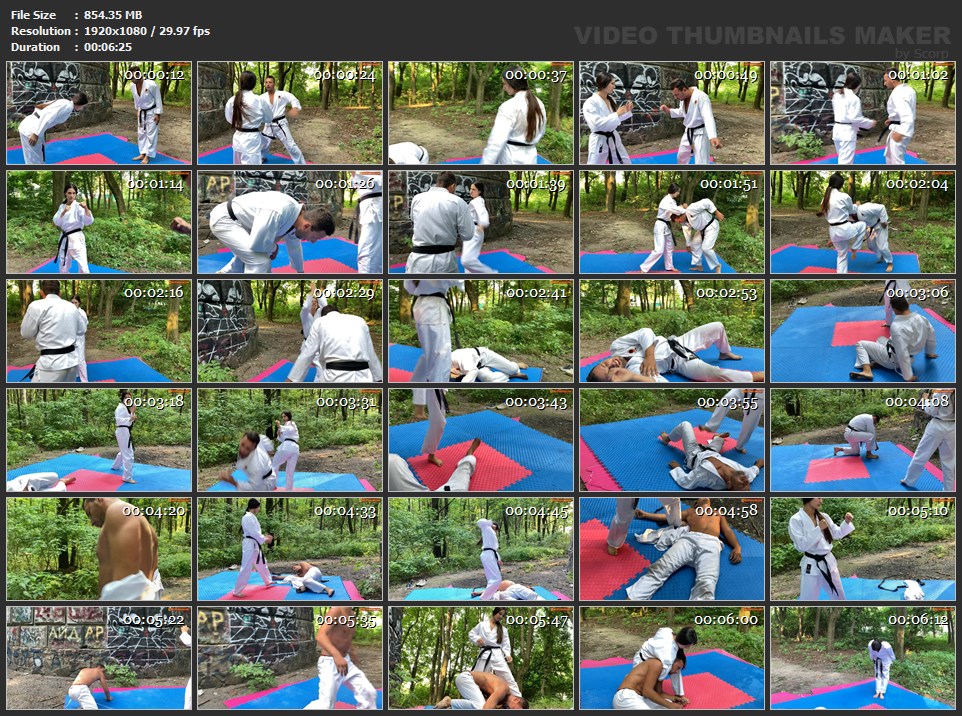The height and width of the screenshot is (716, 962).
Task: Open the frame stamped 00:05:10
Action: tap(863, 549)
